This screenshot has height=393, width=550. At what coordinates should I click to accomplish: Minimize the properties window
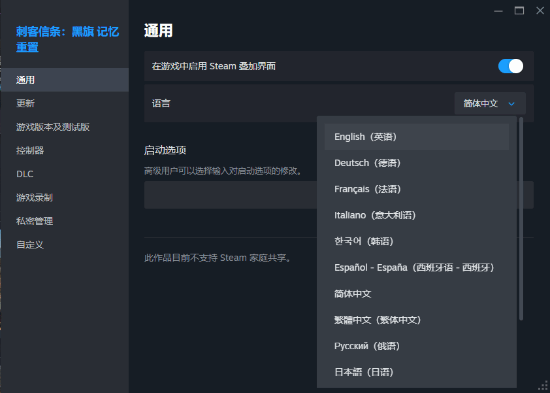tap(498, 11)
